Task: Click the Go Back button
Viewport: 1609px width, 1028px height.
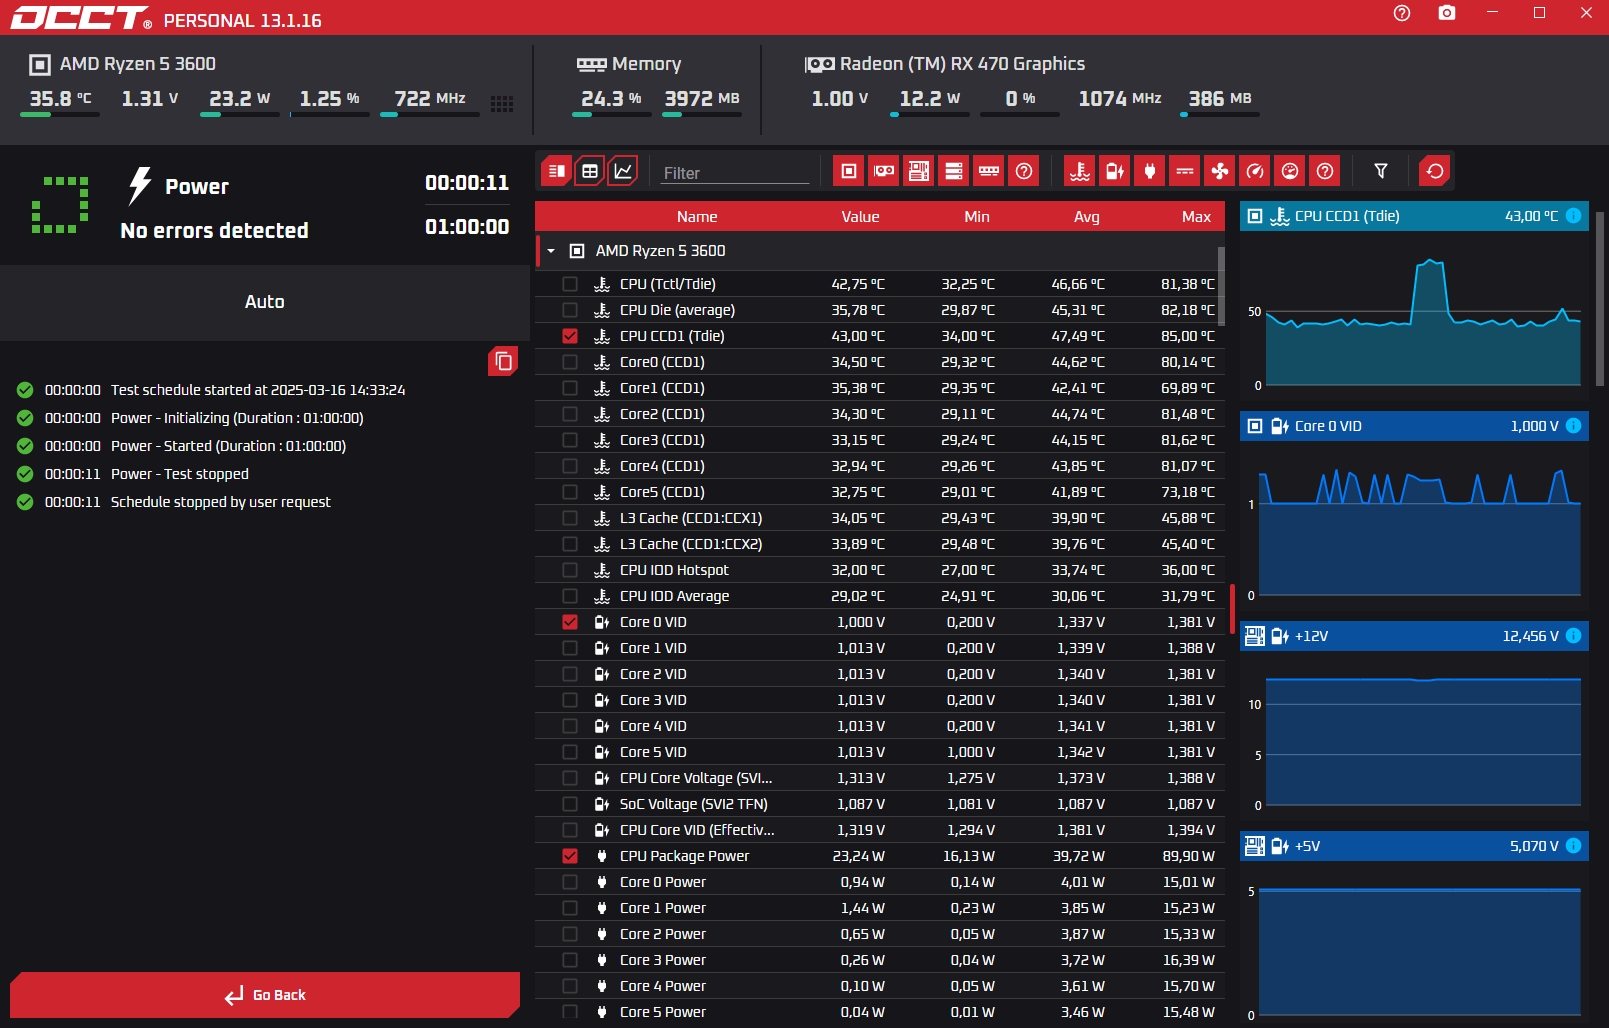Action: pyautogui.click(x=265, y=995)
